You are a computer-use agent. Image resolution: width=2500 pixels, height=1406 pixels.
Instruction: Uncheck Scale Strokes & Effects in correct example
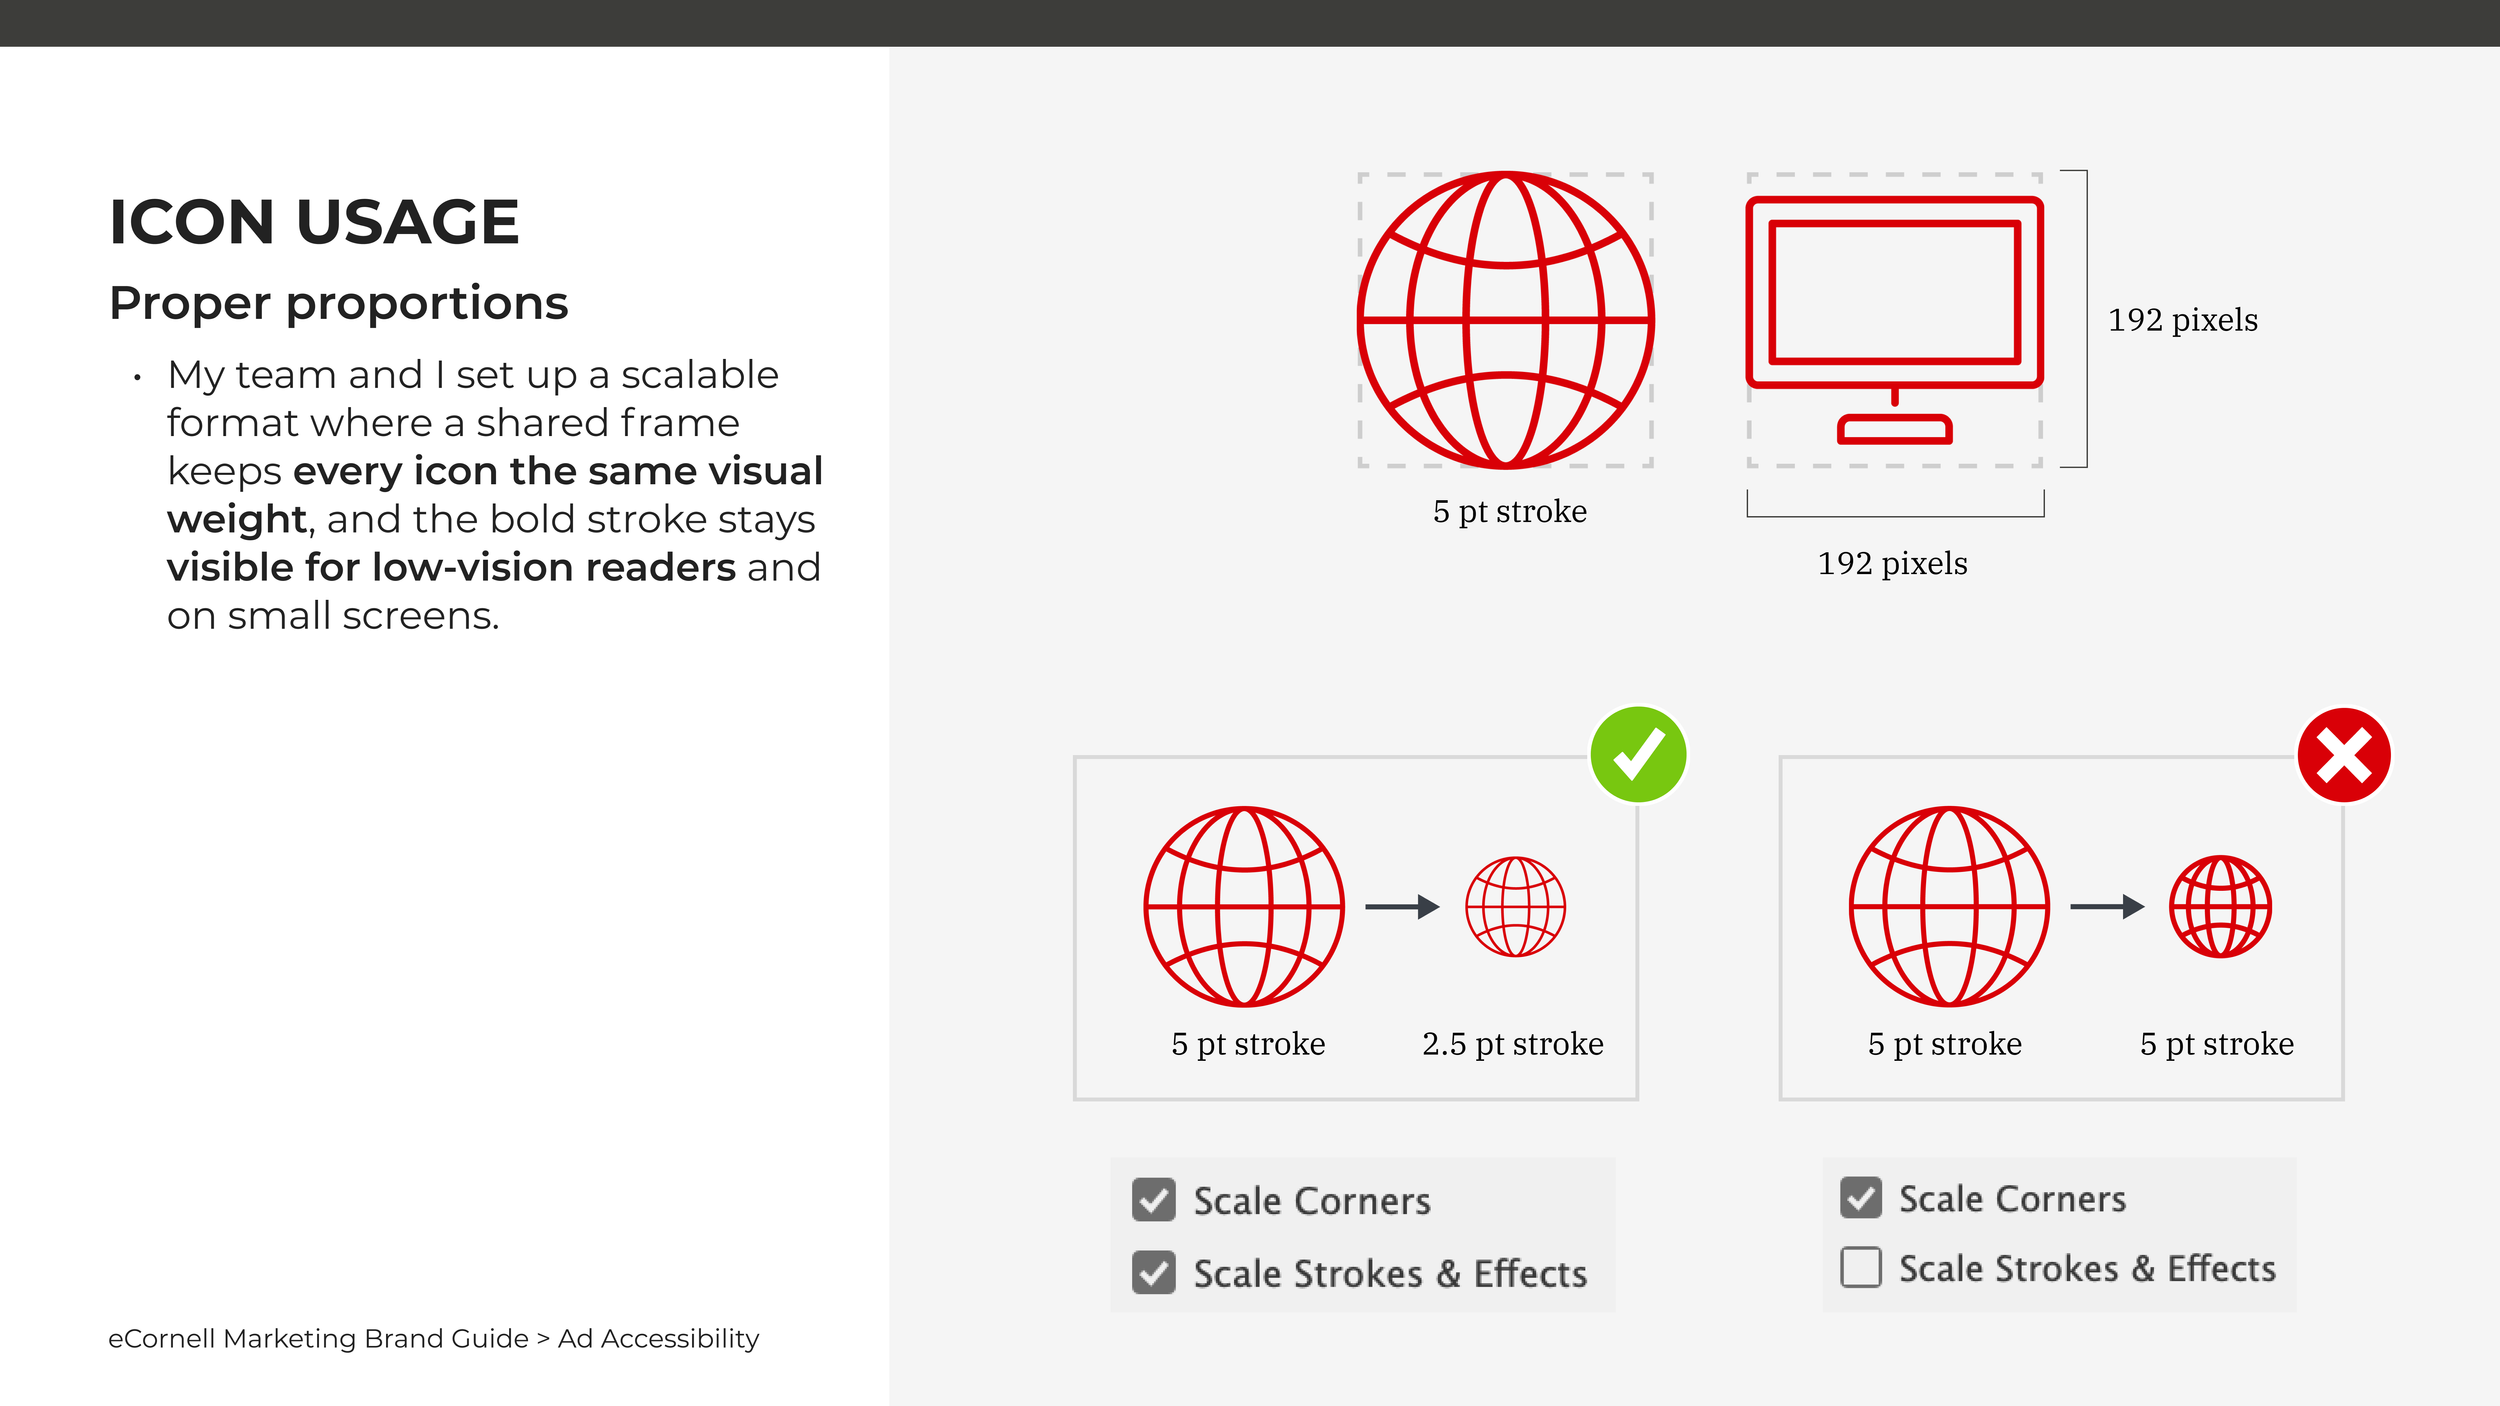1154,1272
